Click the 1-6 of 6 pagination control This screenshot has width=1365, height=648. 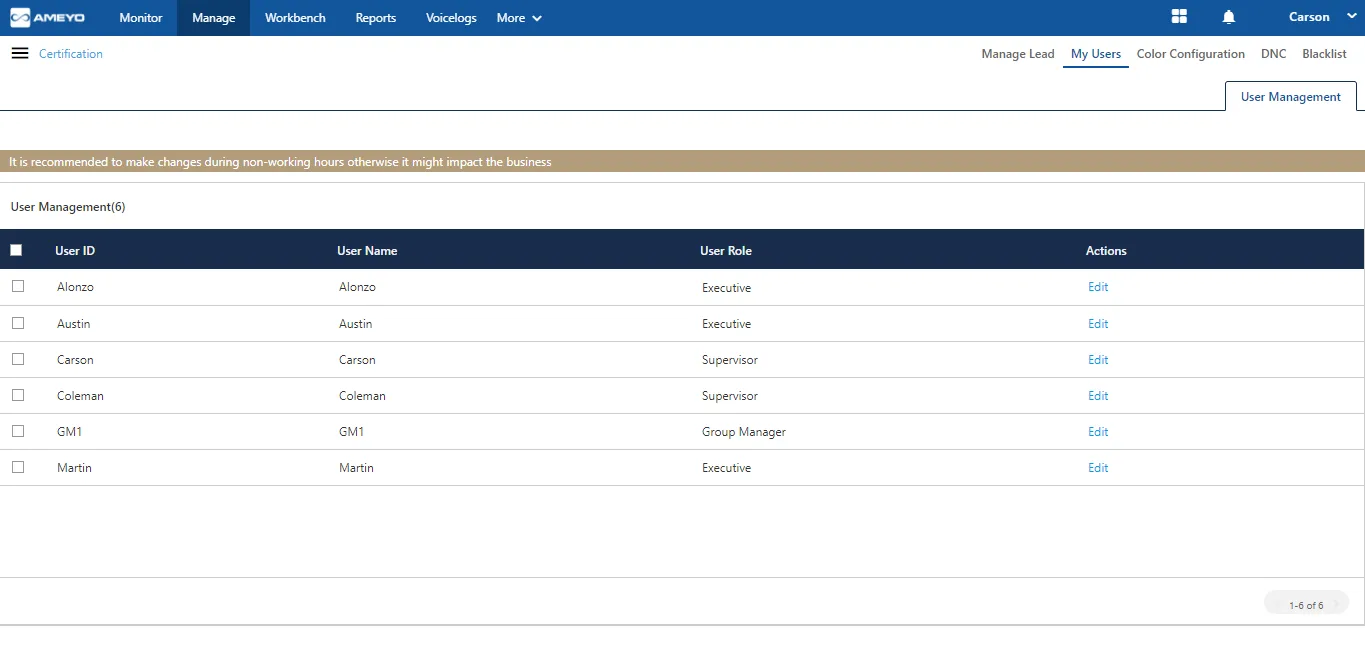click(1306, 605)
